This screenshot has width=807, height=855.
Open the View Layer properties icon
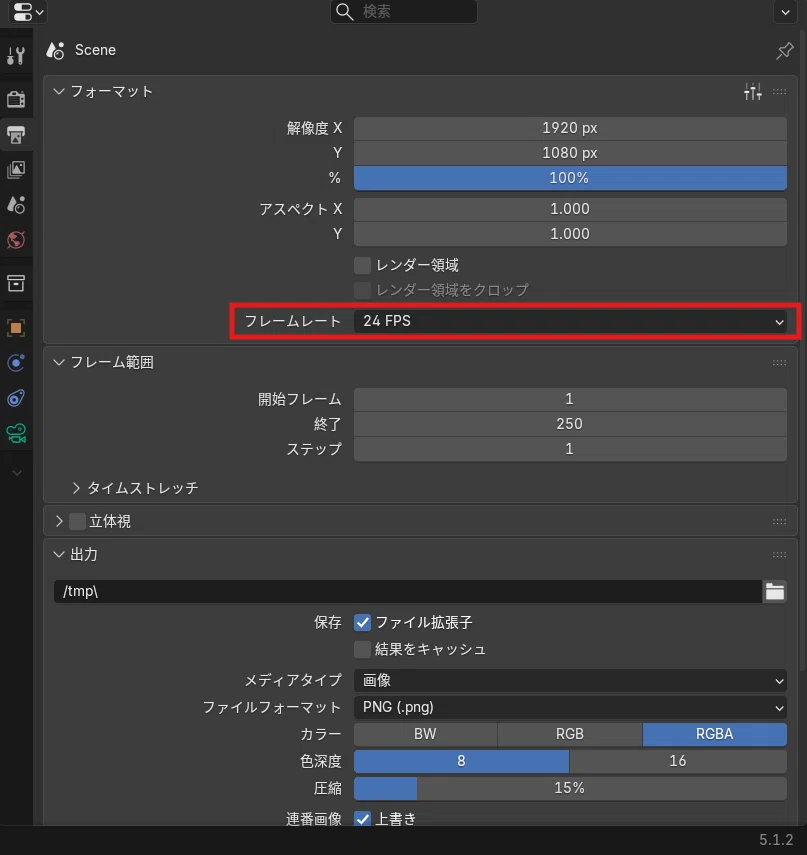[x=16, y=170]
